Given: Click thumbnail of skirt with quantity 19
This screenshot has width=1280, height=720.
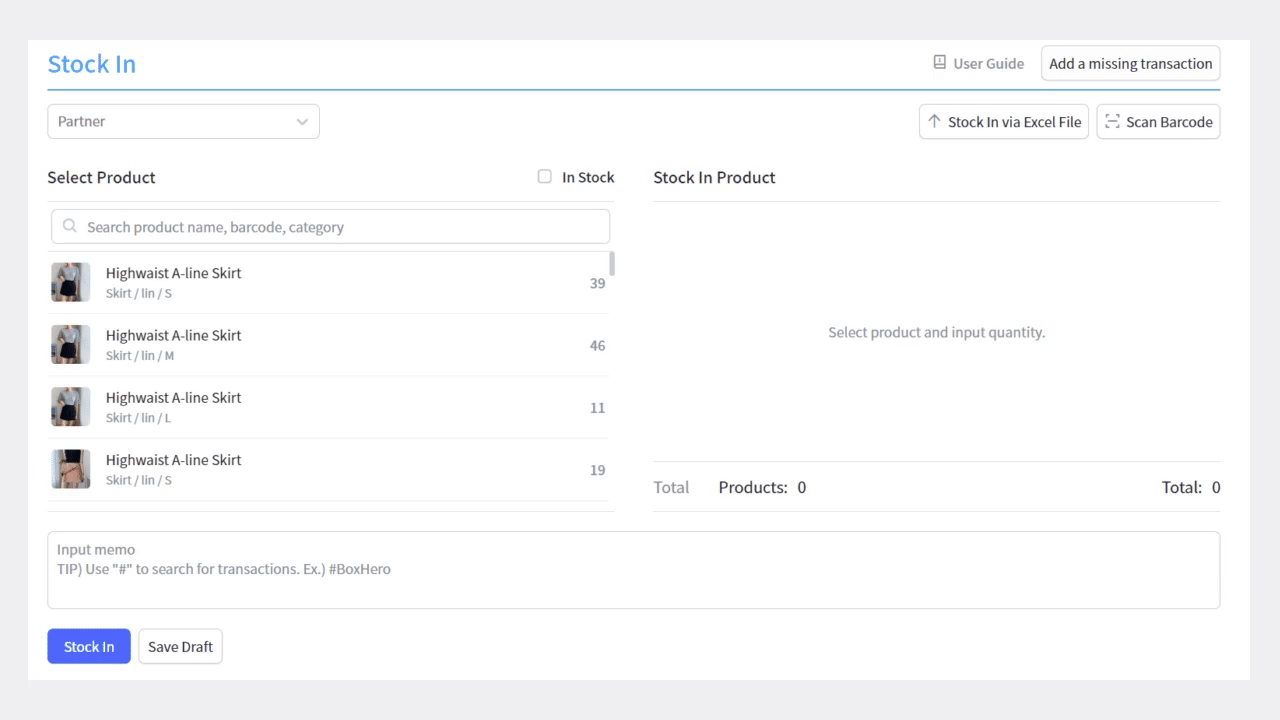Looking at the screenshot, I should point(71,469).
